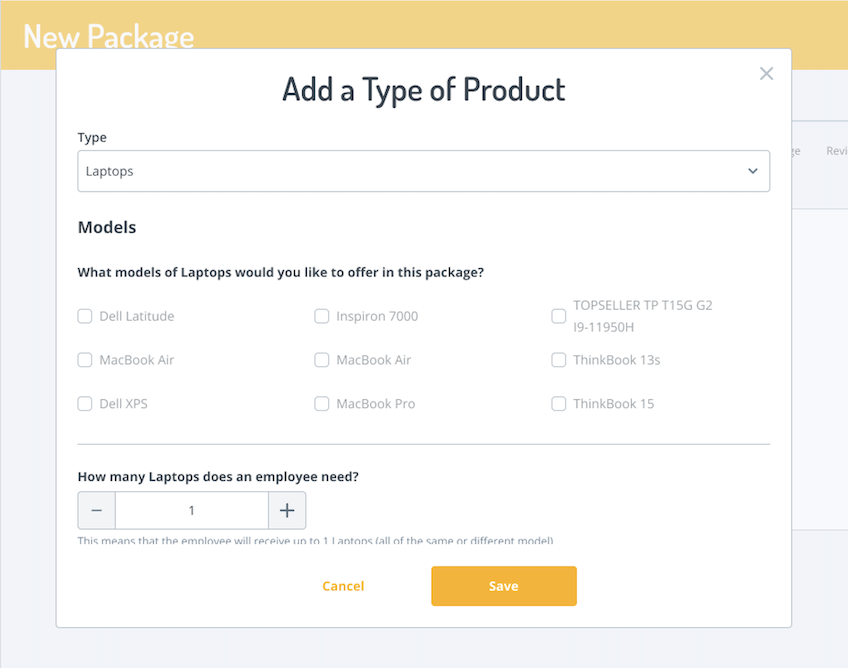Image resolution: width=848 pixels, height=668 pixels.
Task: Decrease laptop count with the minus icon
Action: pyautogui.click(x=96, y=510)
